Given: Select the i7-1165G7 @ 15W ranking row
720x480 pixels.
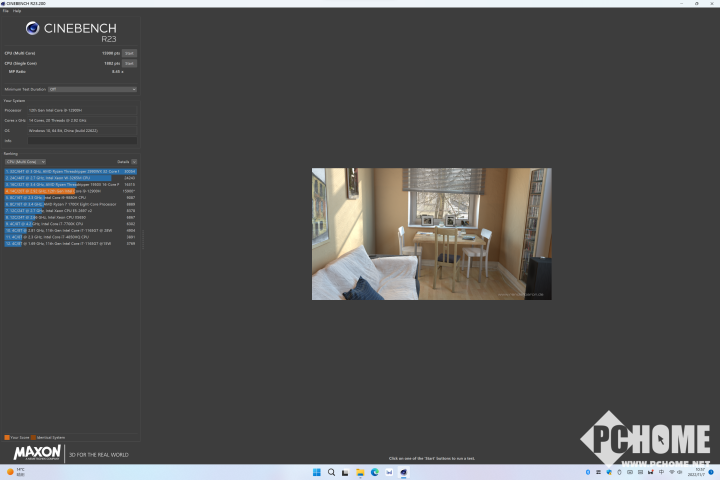Looking at the screenshot, I should pyautogui.click(x=71, y=243).
